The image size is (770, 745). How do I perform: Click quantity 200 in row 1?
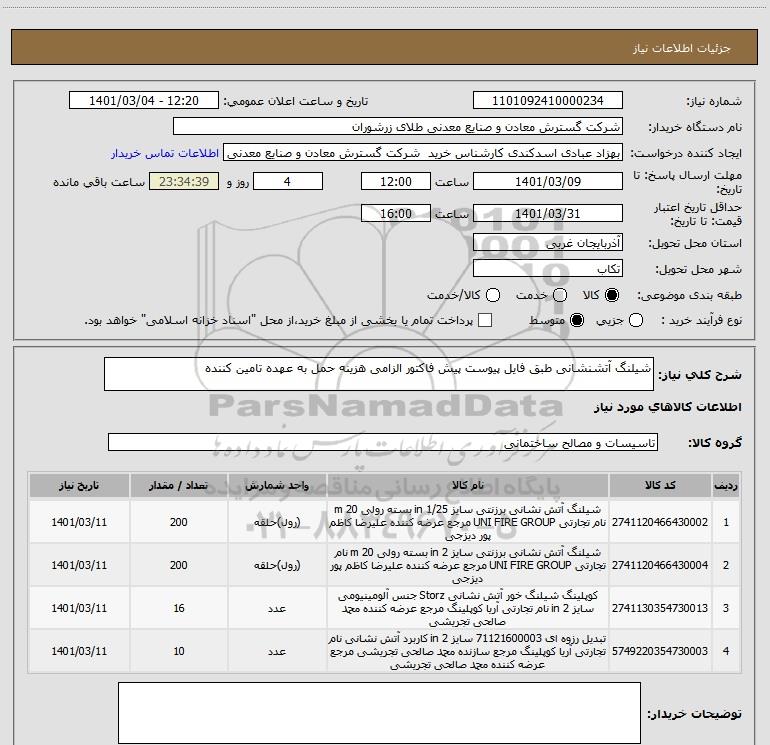179,522
